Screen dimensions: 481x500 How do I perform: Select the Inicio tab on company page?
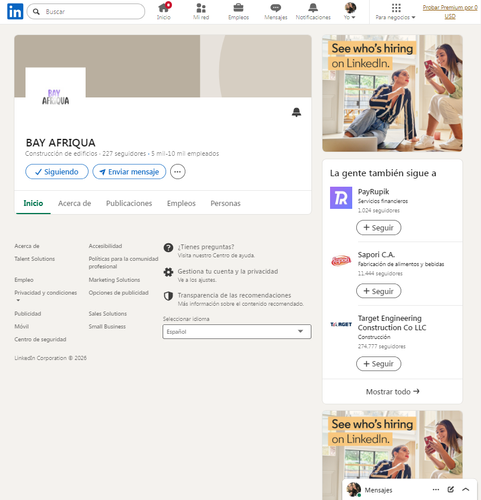coord(33,203)
